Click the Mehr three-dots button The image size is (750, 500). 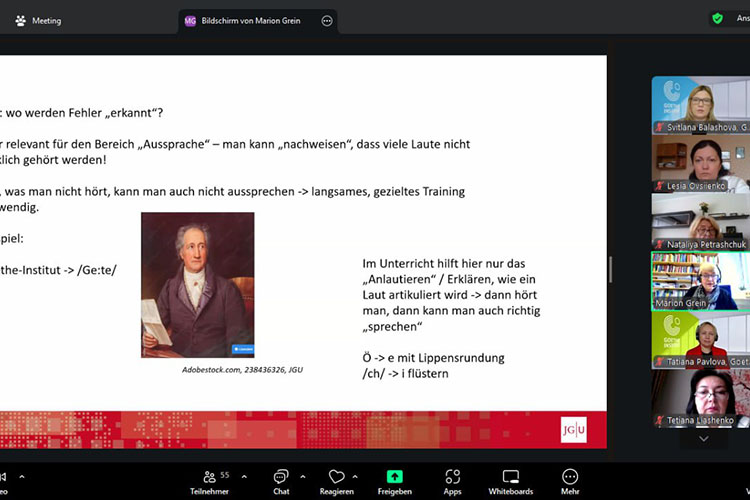point(570,481)
